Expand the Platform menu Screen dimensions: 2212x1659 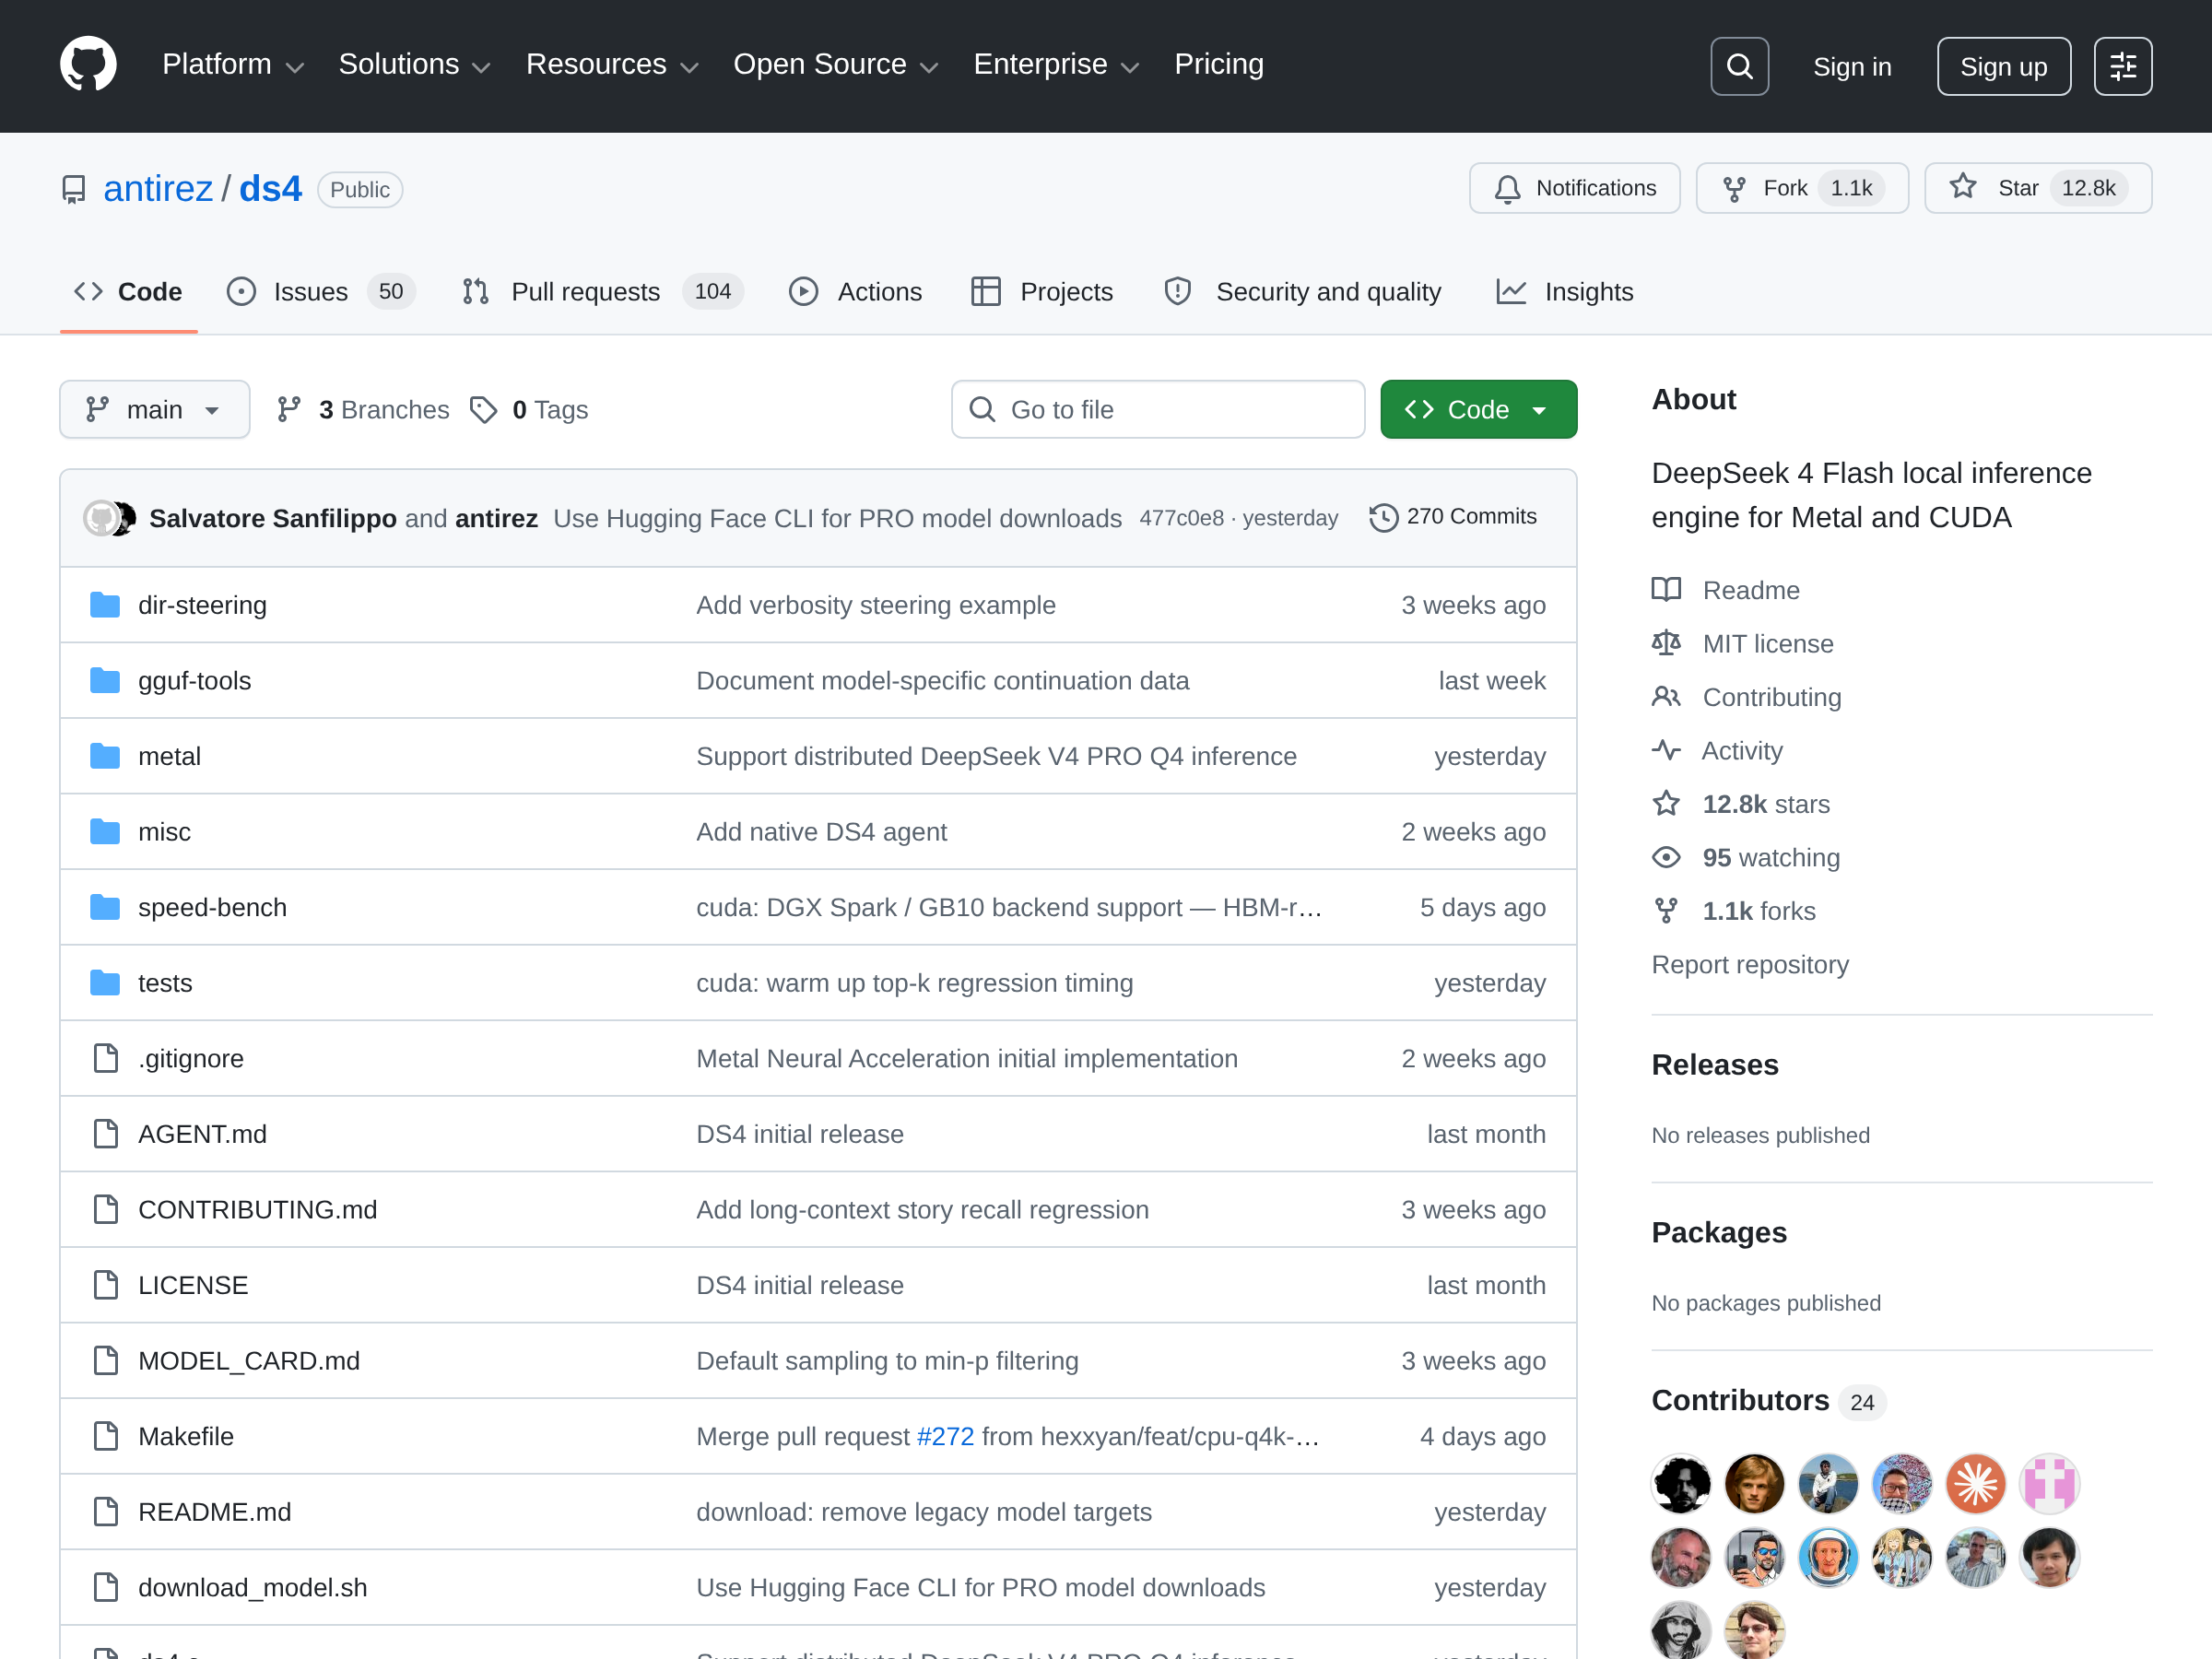point(233,65)
